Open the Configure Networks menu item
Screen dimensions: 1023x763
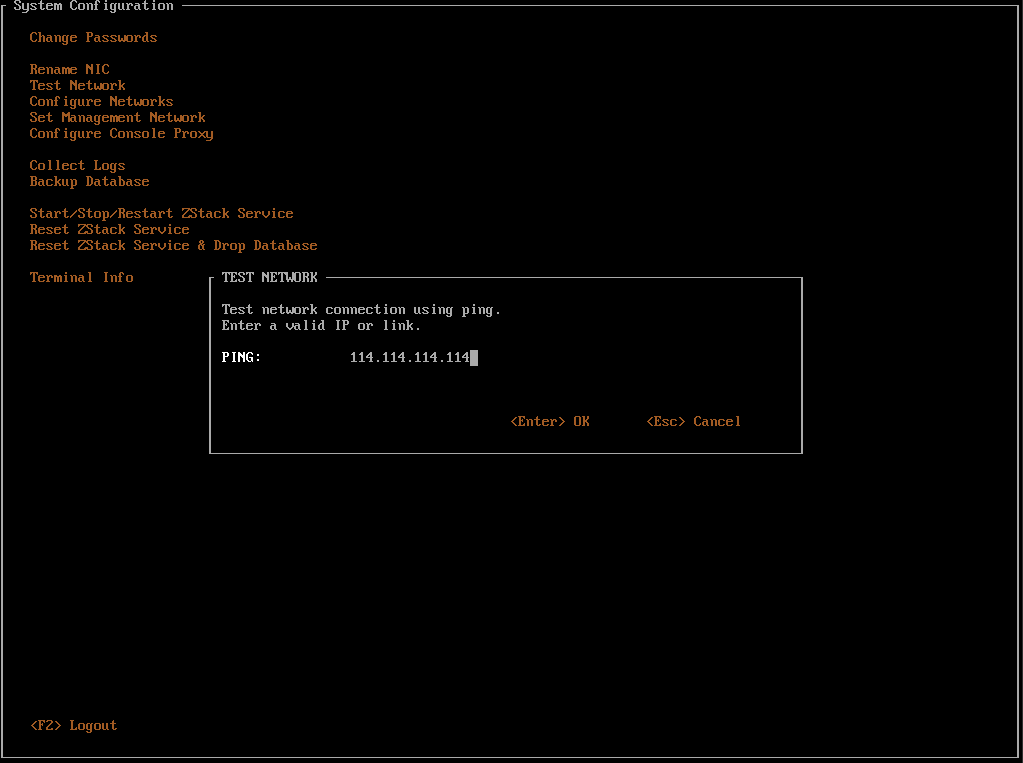click(101, 102)
